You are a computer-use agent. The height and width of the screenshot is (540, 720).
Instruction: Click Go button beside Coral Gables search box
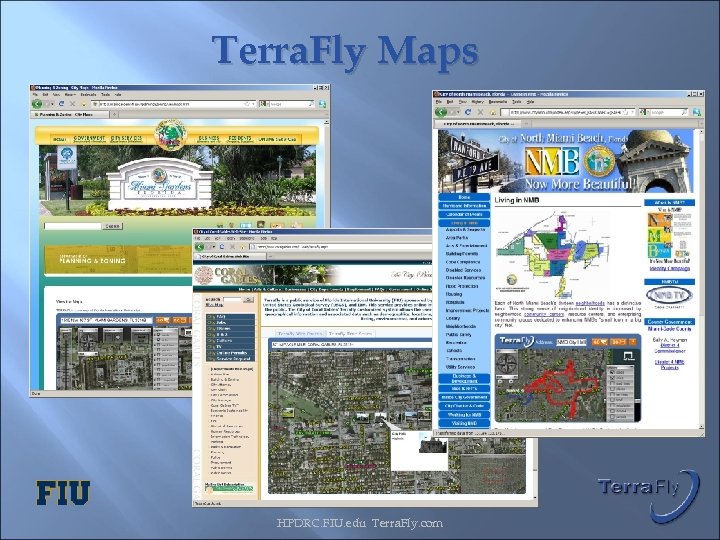tap(248, 299)
